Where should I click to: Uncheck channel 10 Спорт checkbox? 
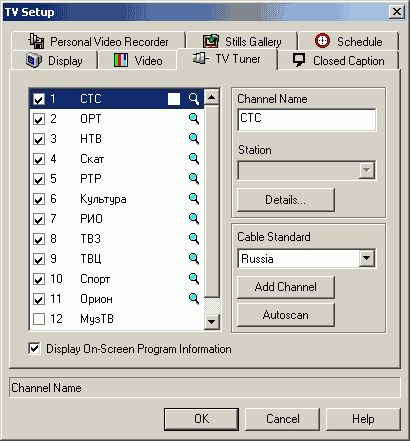click(x=39, y=279)
